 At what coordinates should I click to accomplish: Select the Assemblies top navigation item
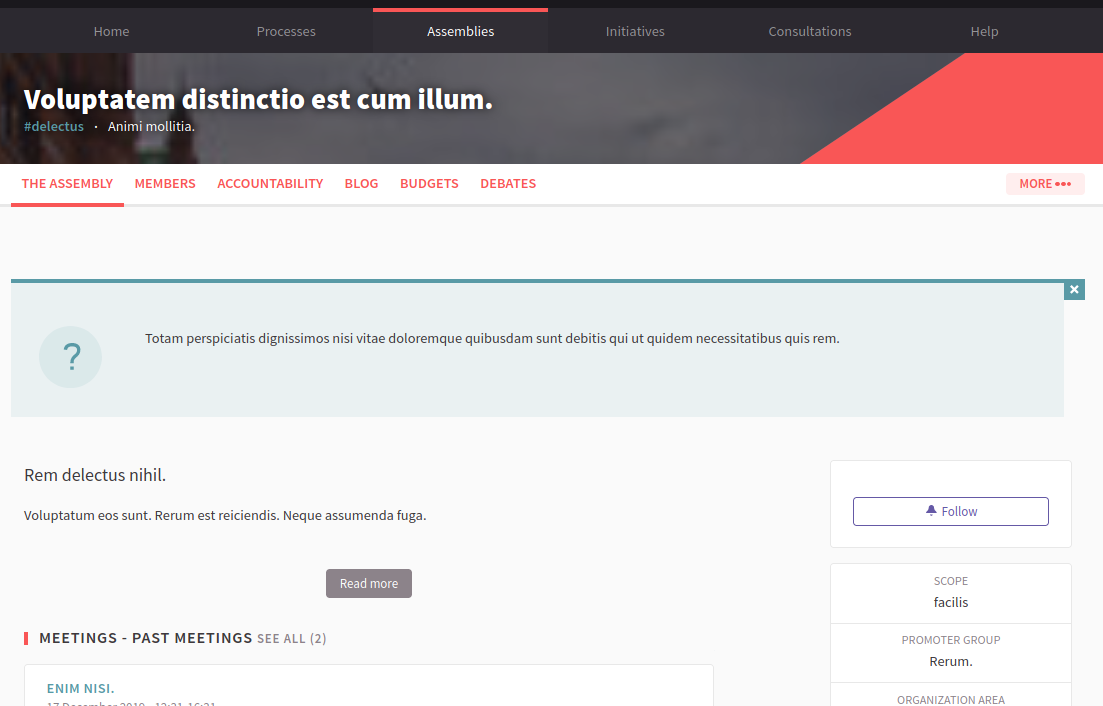[460, 31]
